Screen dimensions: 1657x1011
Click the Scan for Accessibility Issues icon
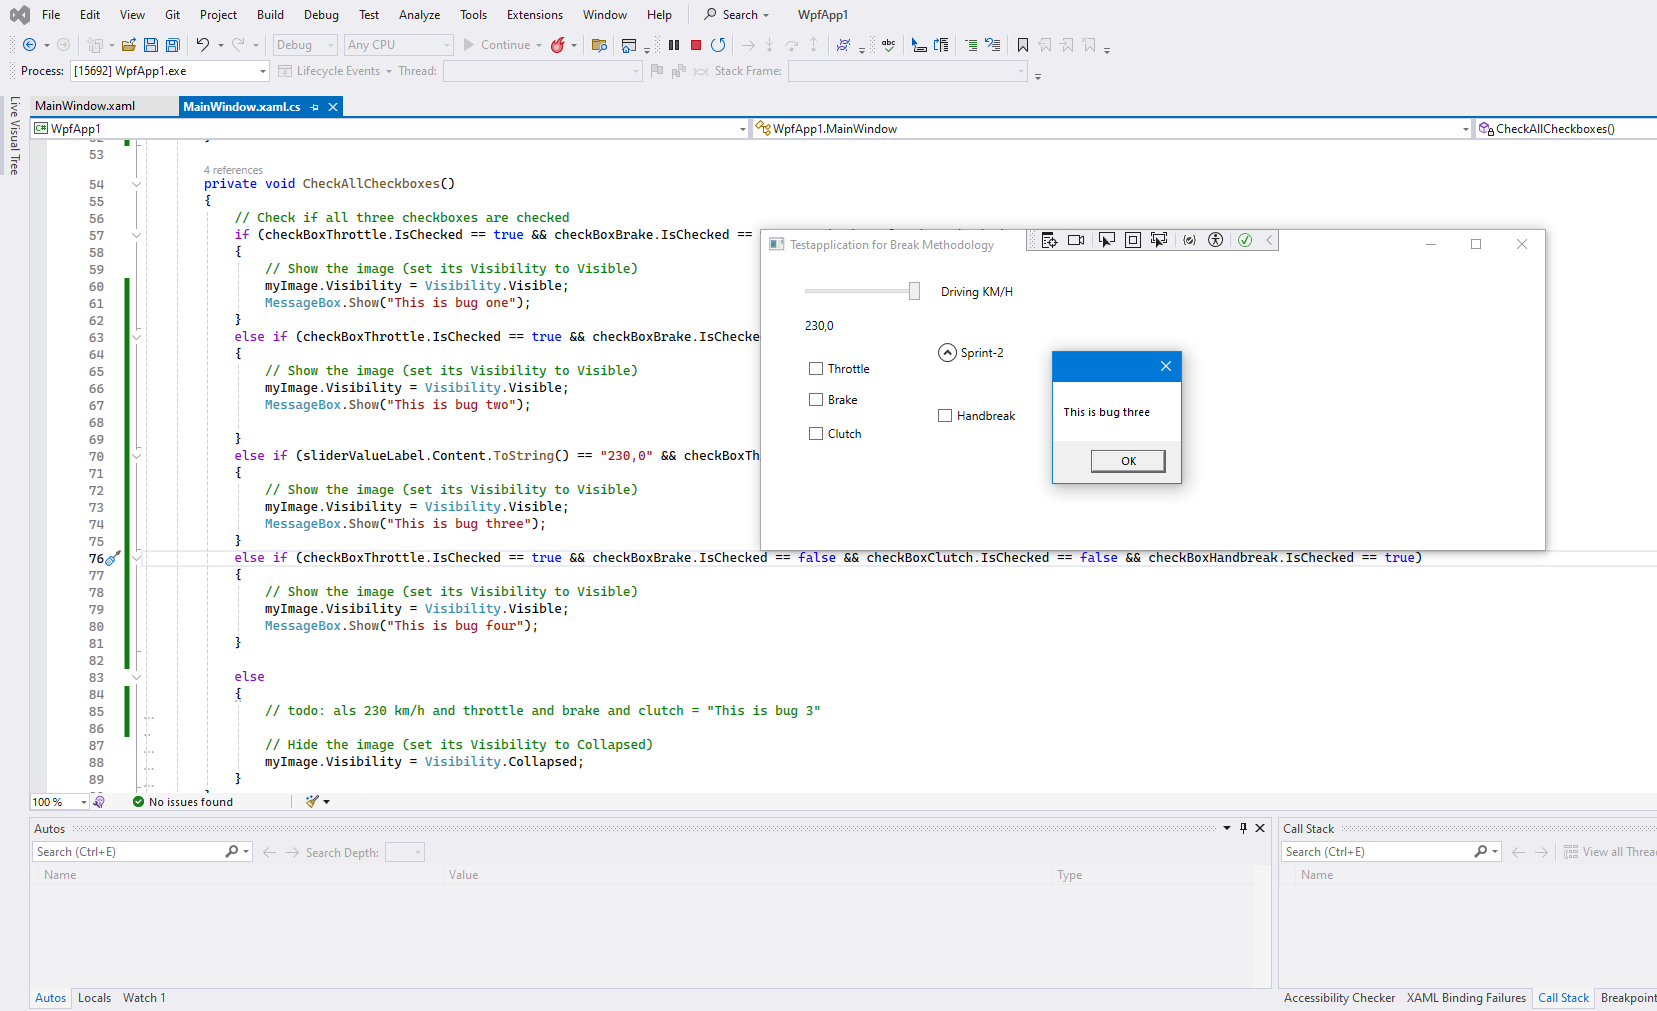pos(1215,240)
